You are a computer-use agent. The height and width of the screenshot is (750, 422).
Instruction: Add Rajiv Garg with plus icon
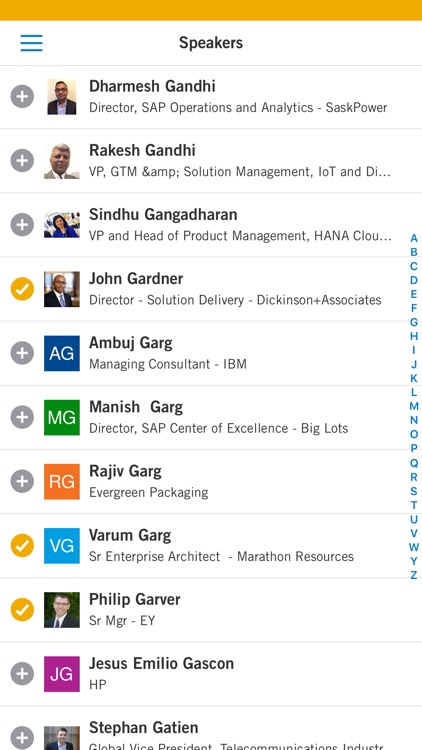[22, 481]
